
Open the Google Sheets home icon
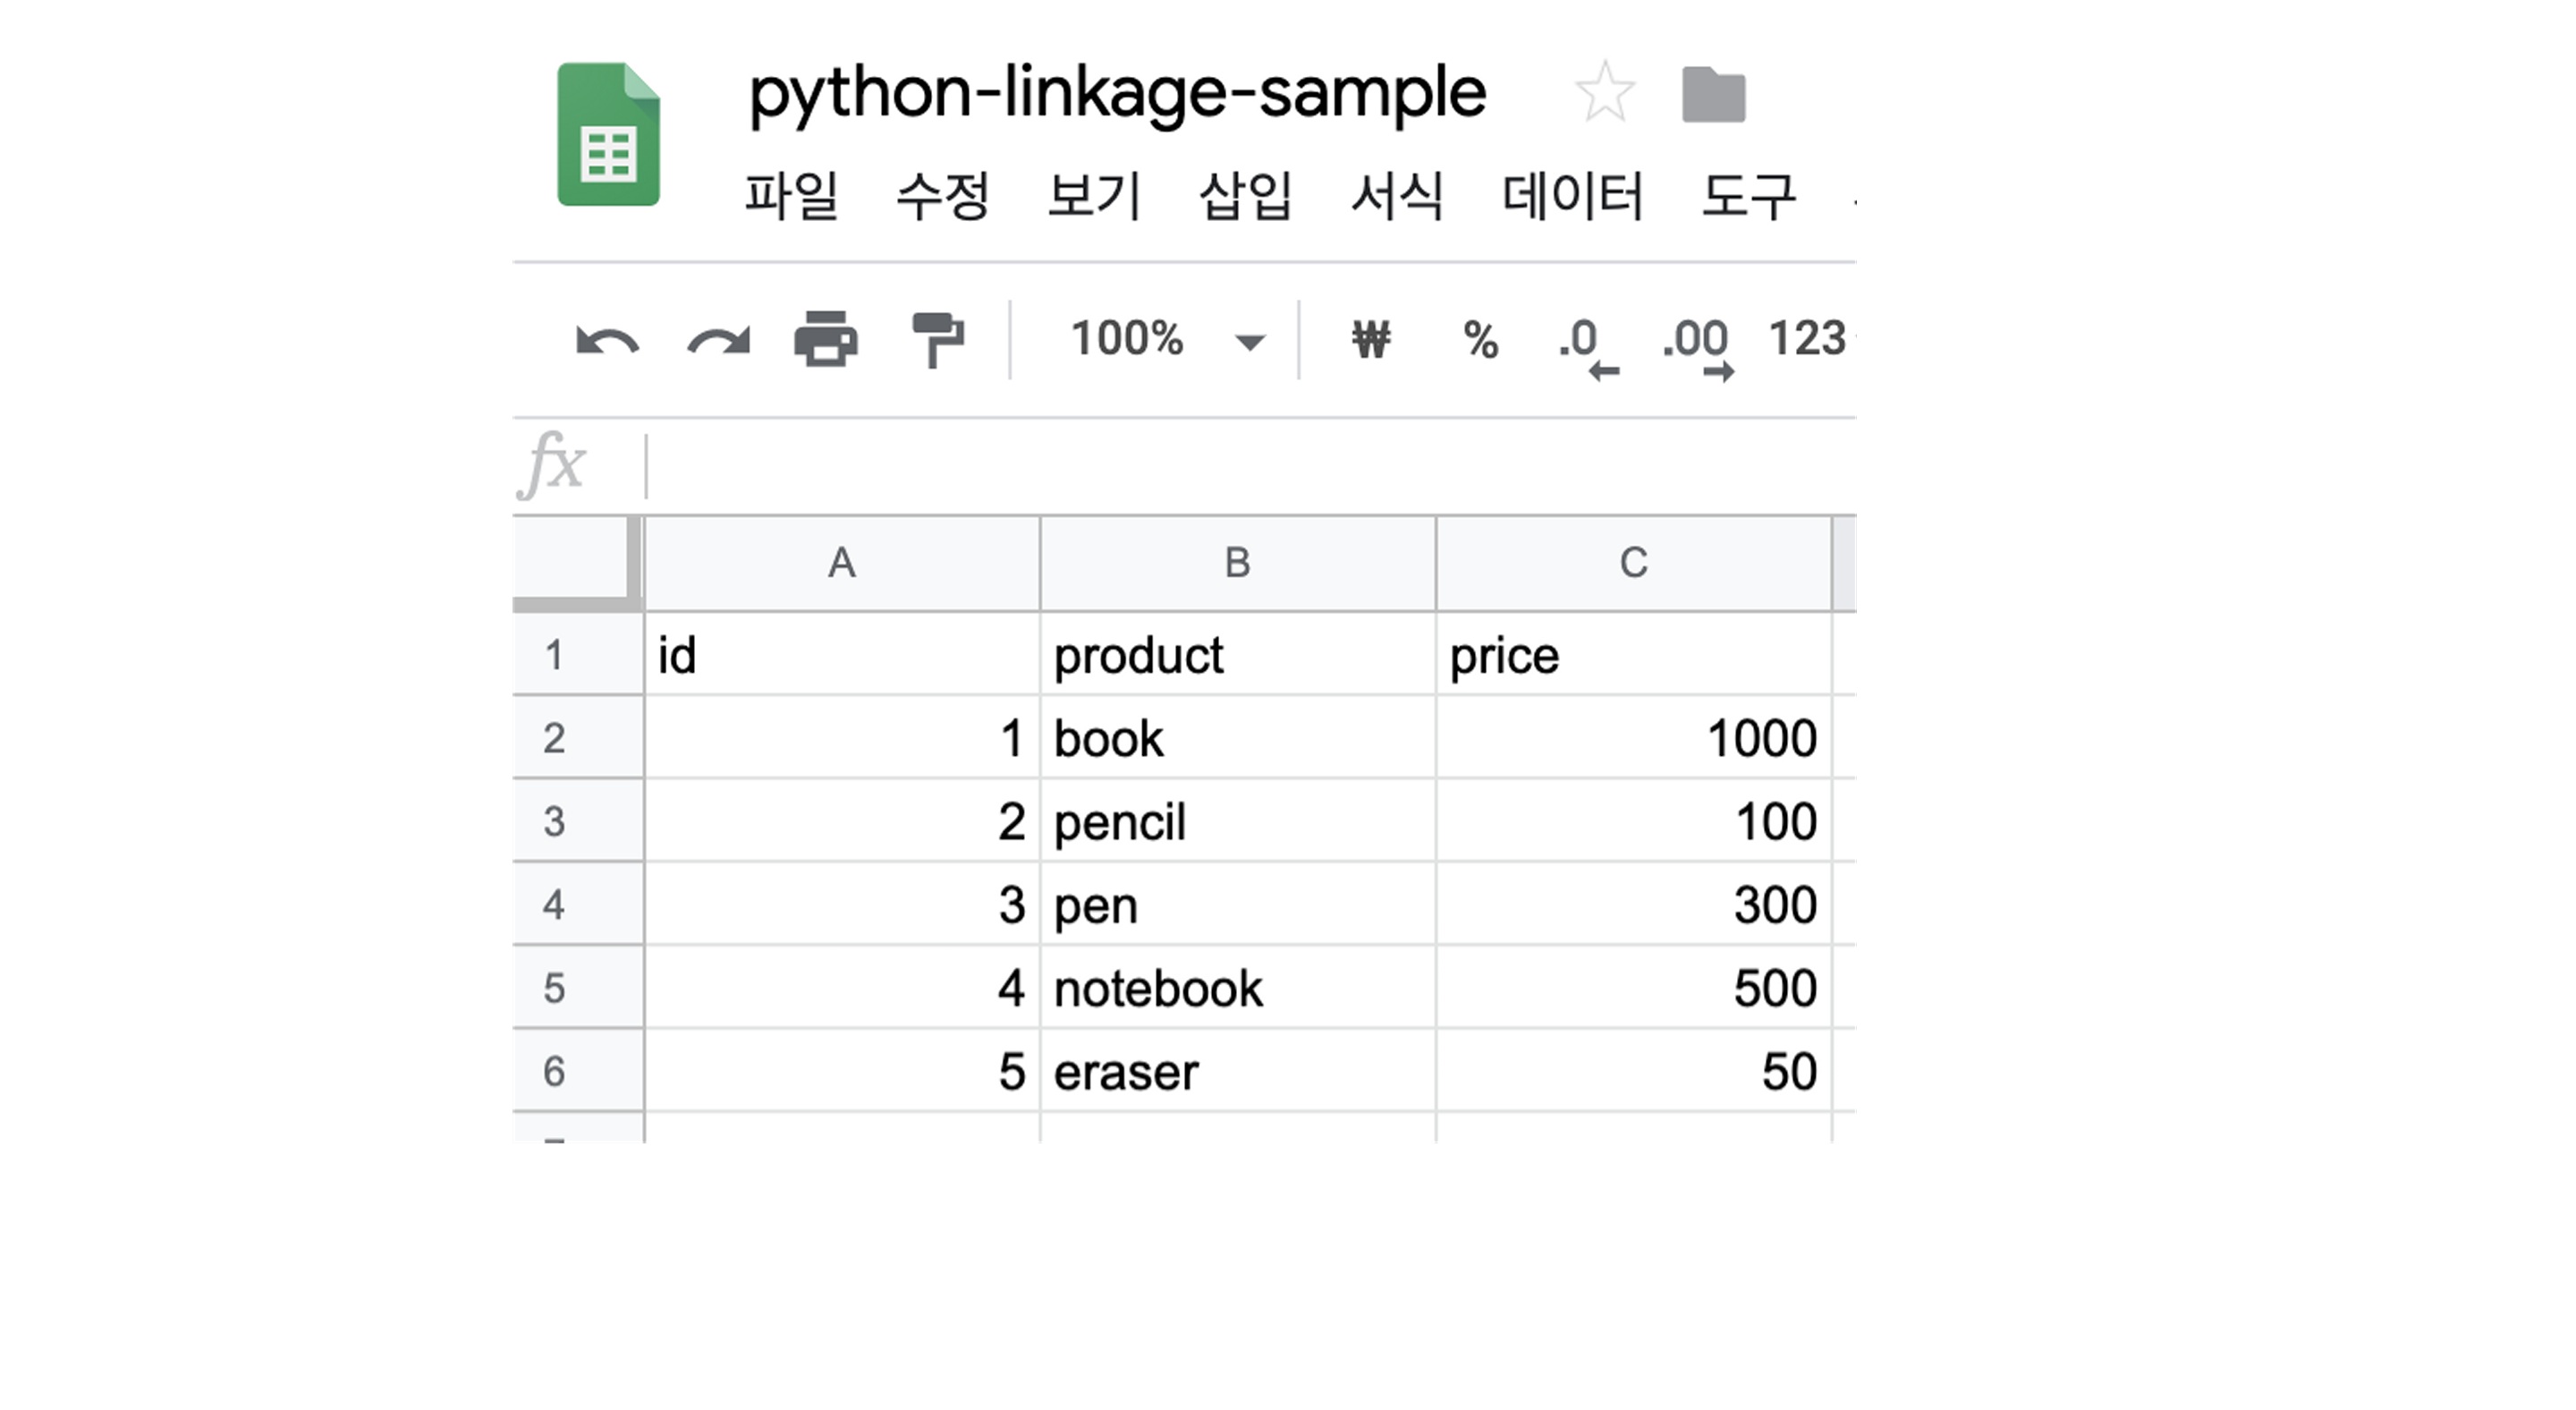click(x=608, y=134)
